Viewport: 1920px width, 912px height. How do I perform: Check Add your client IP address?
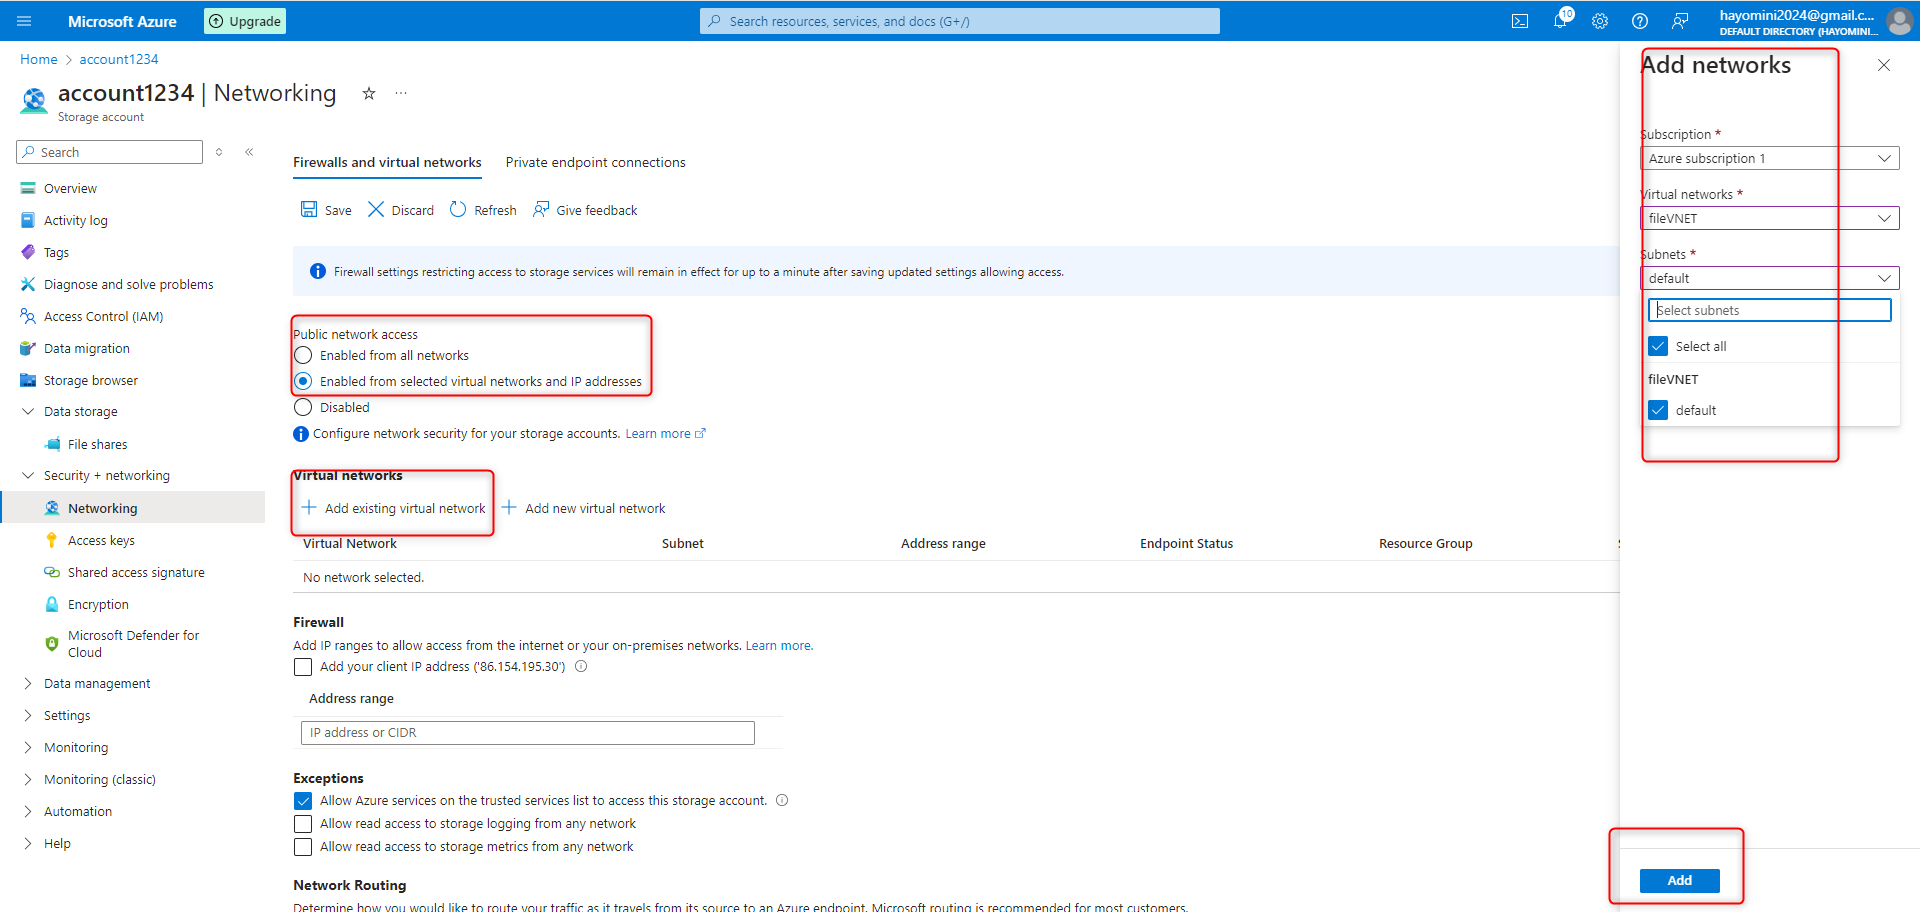(x=303, y=667)
